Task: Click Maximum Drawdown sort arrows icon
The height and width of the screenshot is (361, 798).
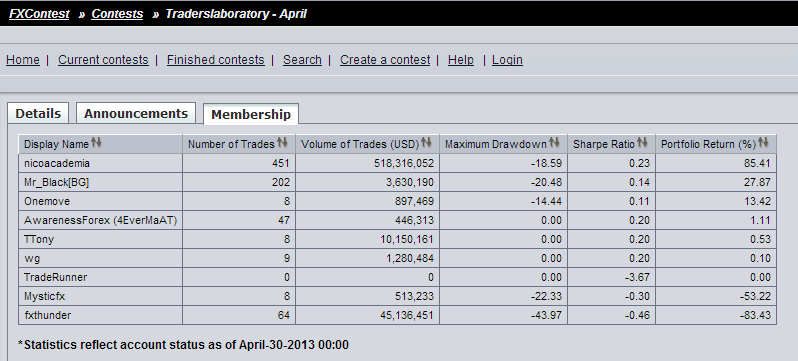Action: coord(554,144)
